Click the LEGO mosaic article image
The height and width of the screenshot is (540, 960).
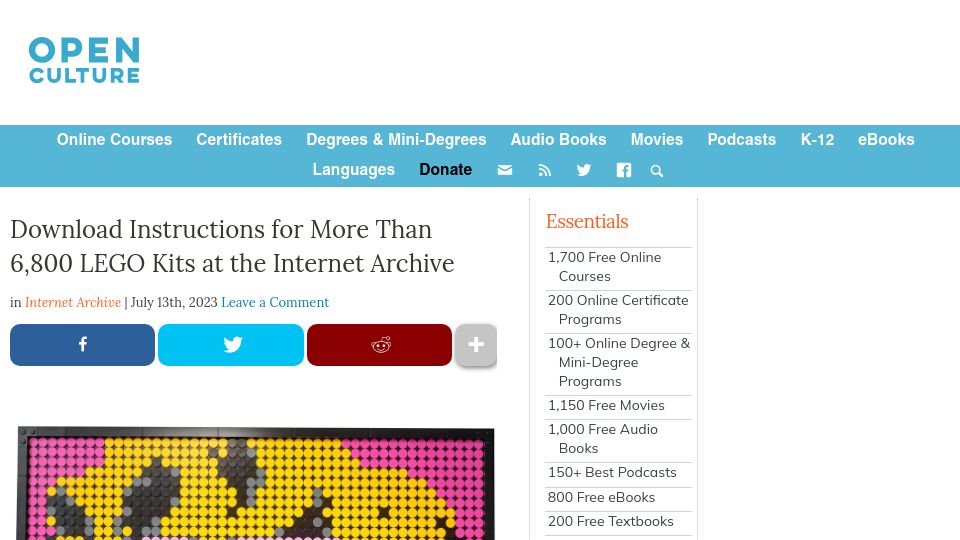click(x=255, y=483)
